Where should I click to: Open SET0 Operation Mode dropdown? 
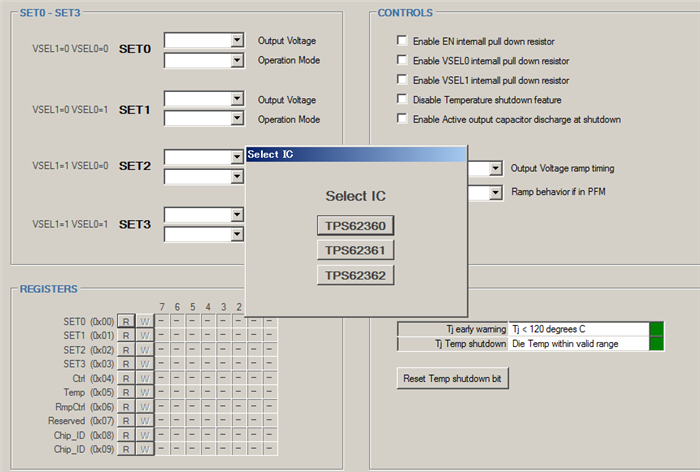click(237, 60)
